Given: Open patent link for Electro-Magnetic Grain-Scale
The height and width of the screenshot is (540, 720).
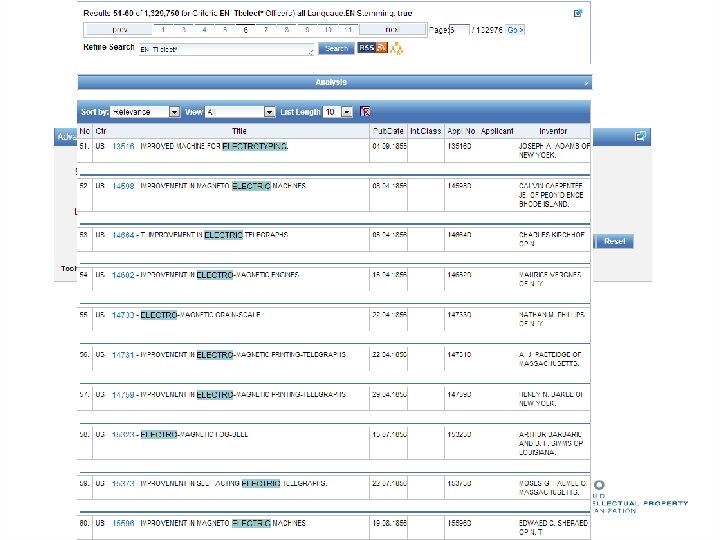Looking at the screenshot, I should [123, 315].
